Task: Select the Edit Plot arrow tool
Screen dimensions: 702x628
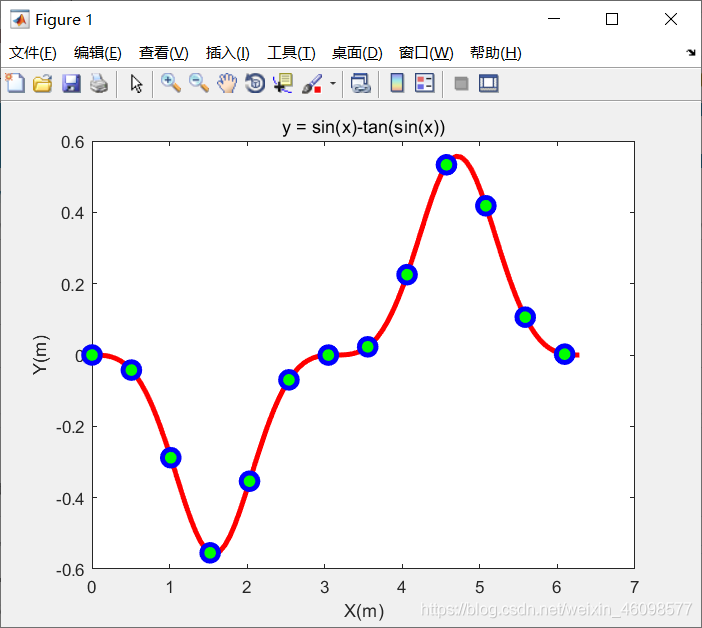Action: (136, 83)
